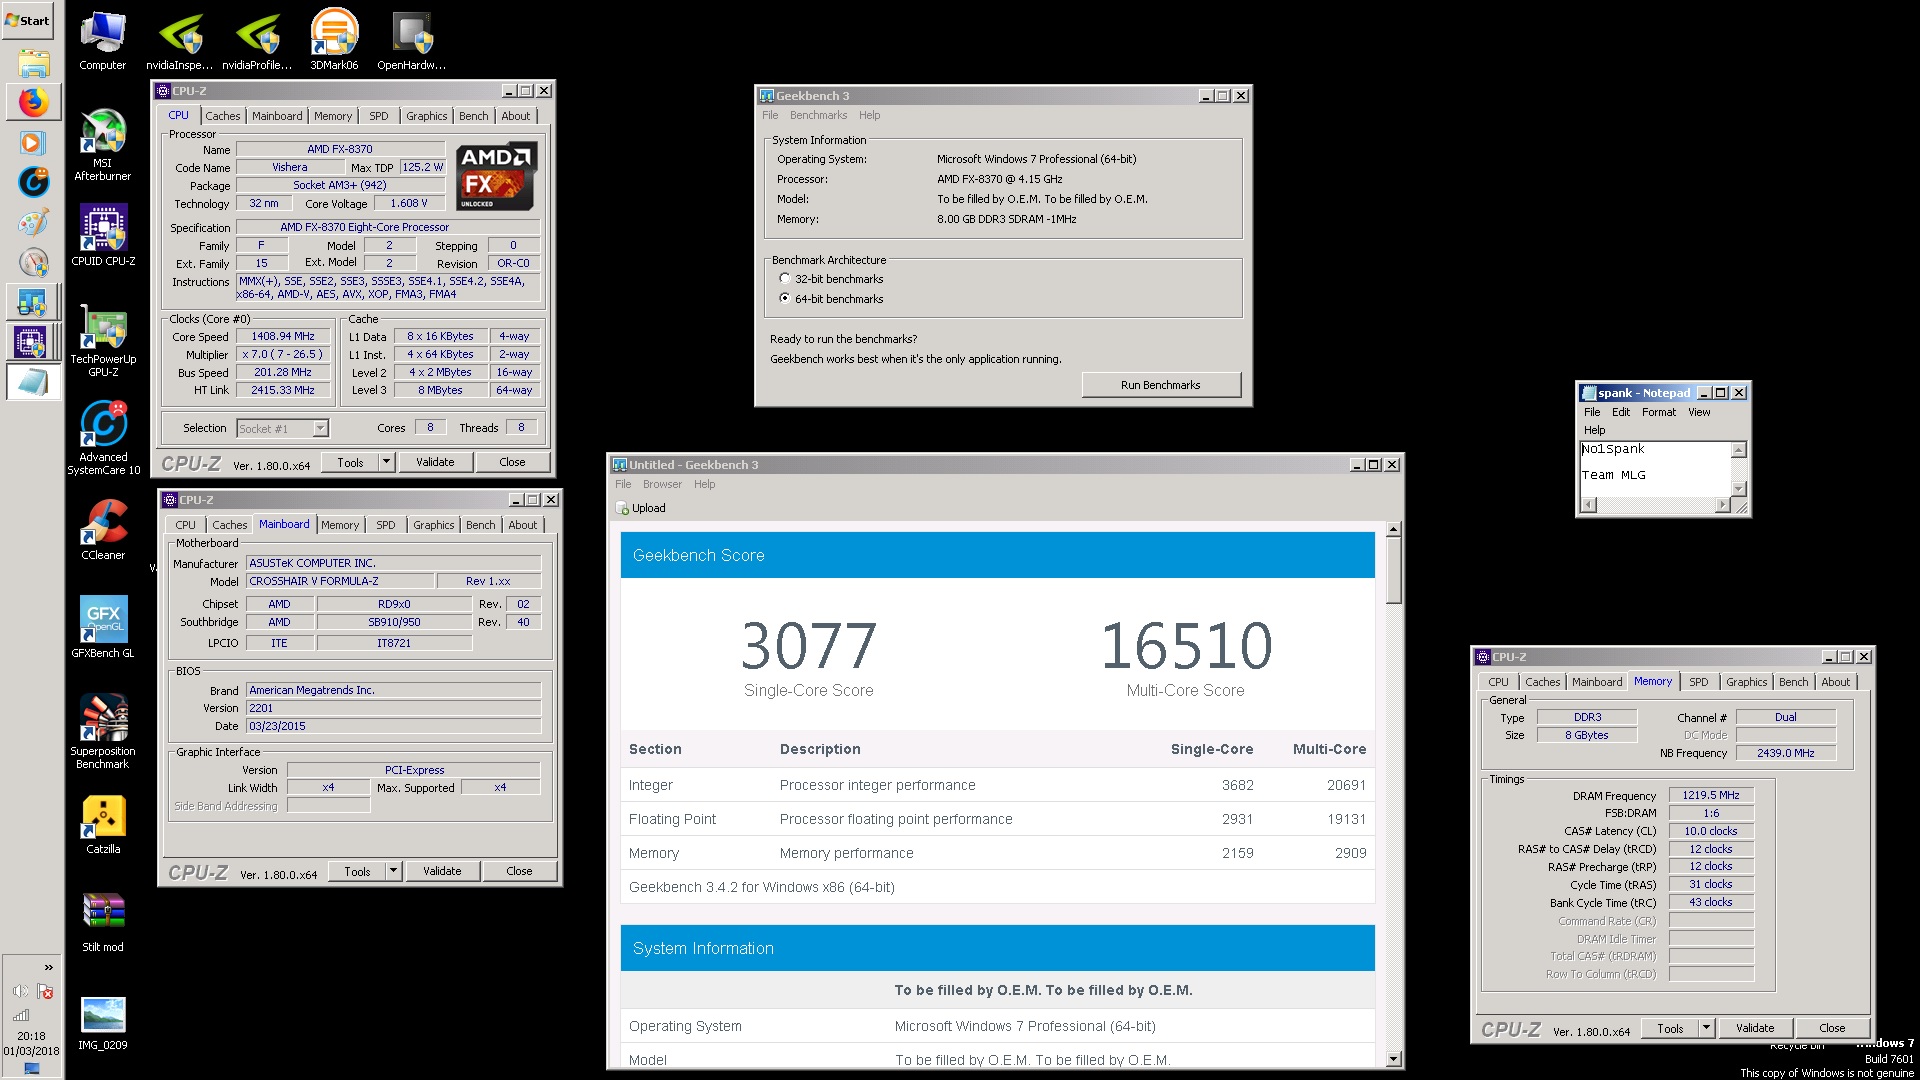Click the CROSSHAIR V FORMULA-Z model field
The image size is (1920, 1080).
pyautogui.click(x=340, y=581)
